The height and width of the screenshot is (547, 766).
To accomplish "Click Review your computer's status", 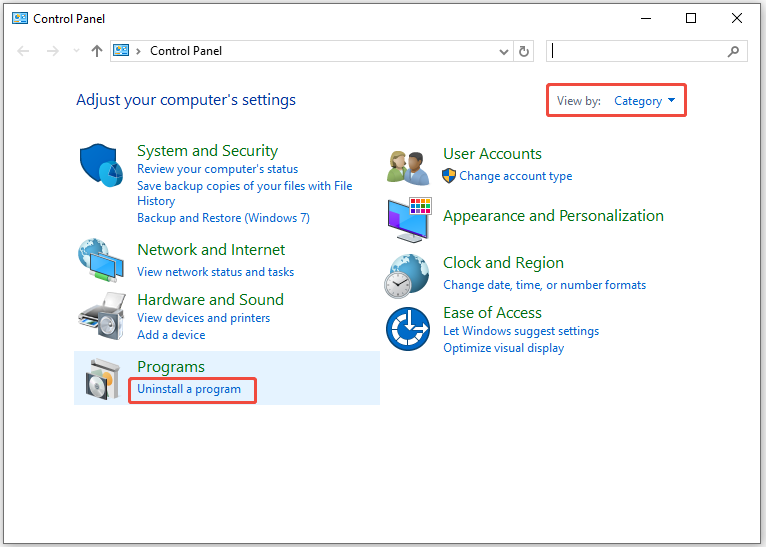I will click(x=217, y=169).
